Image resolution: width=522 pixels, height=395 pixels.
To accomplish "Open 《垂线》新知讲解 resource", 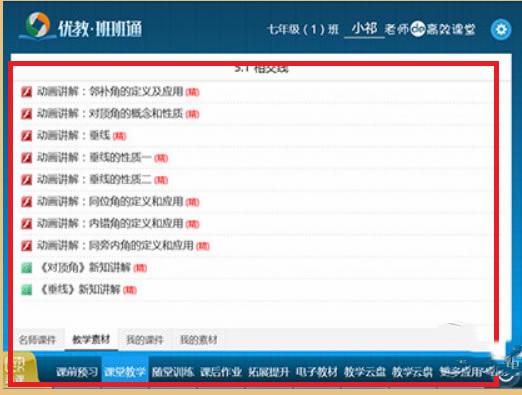I will (79, 290).
